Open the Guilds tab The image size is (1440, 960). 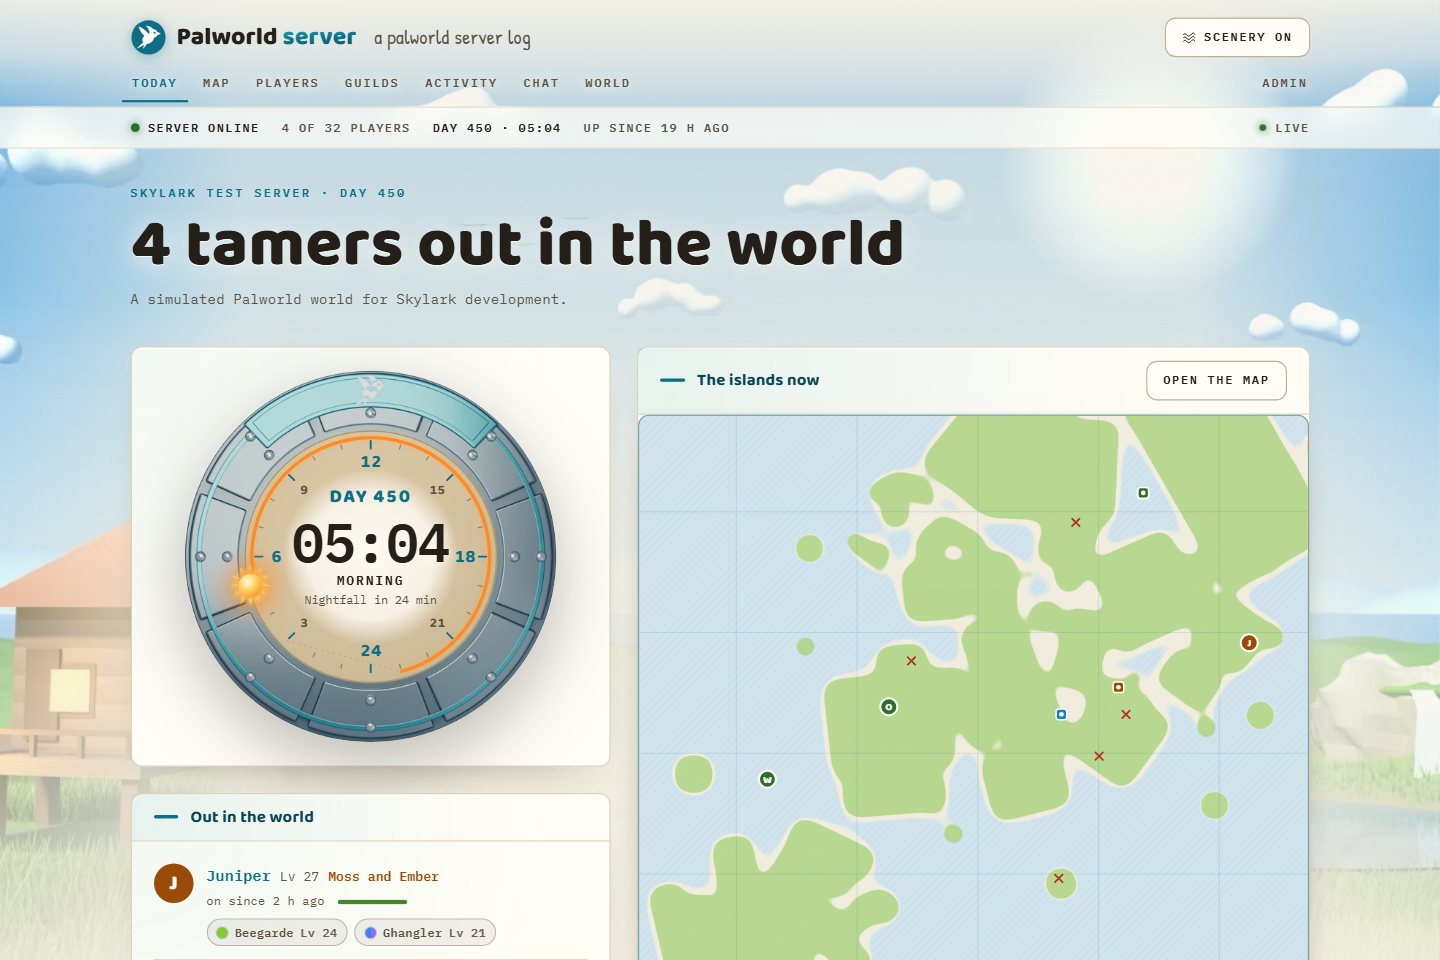(372, 83)
